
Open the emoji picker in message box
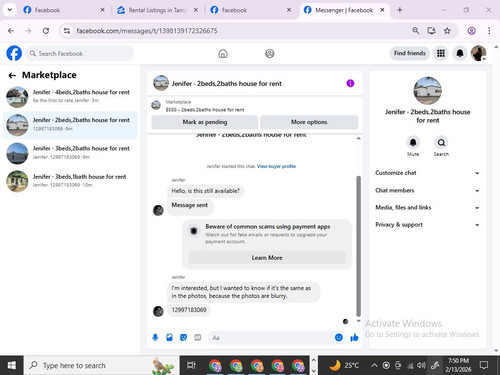(339, 337)
